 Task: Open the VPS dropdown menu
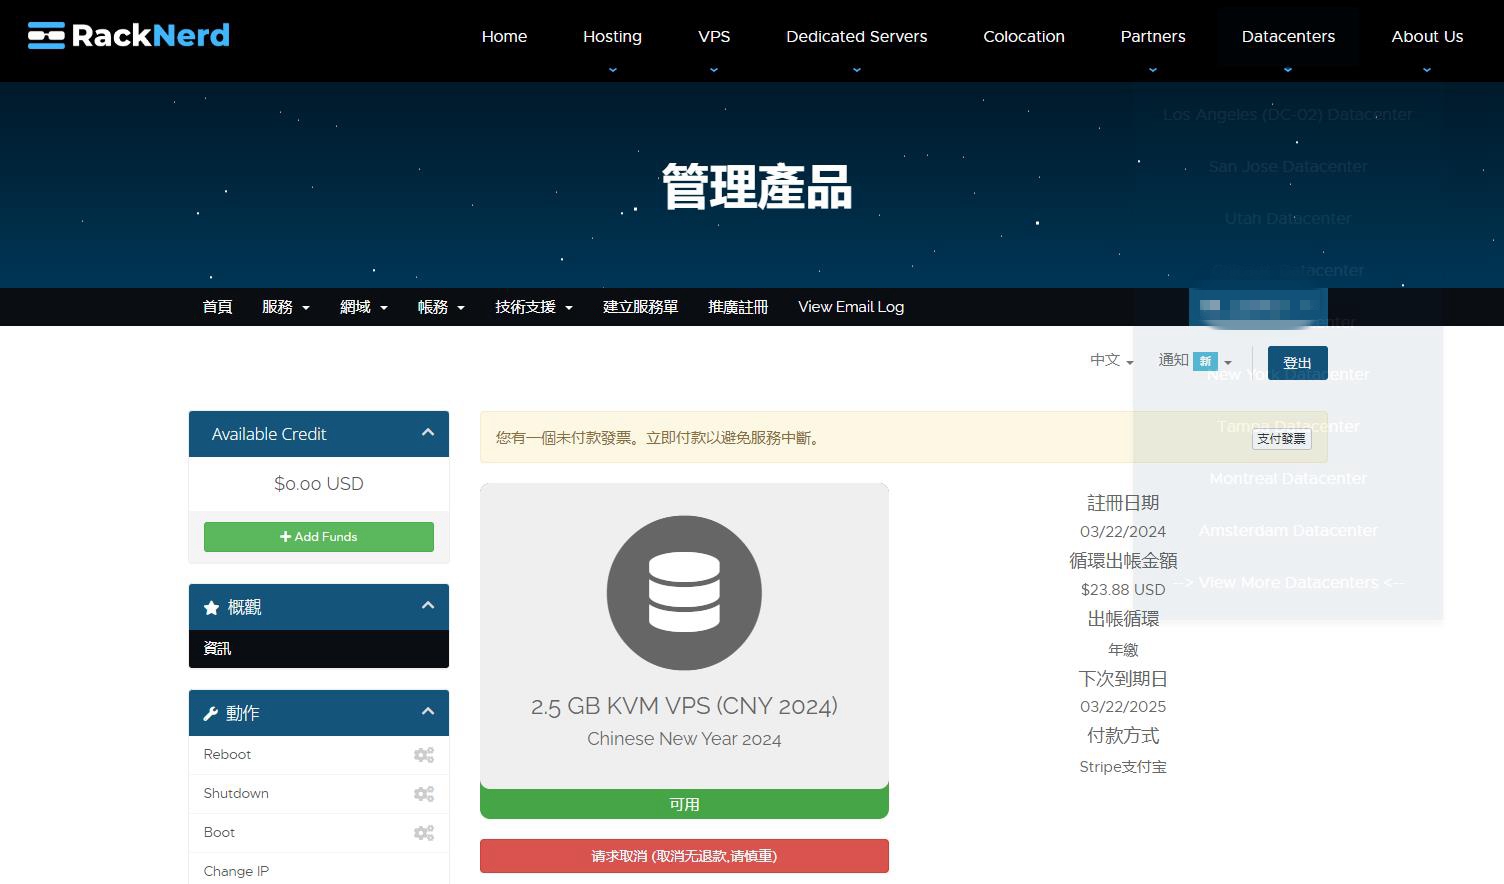714,37
